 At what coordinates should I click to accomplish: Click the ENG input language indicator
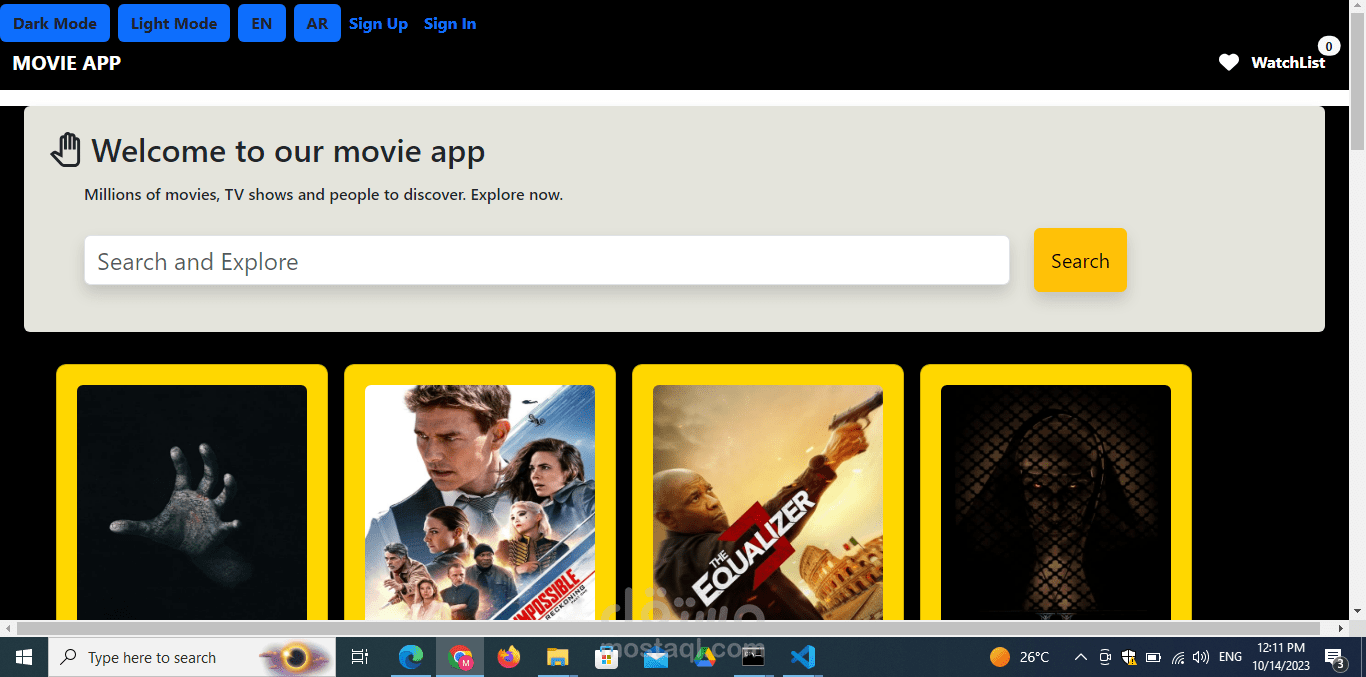[1231, 657]
